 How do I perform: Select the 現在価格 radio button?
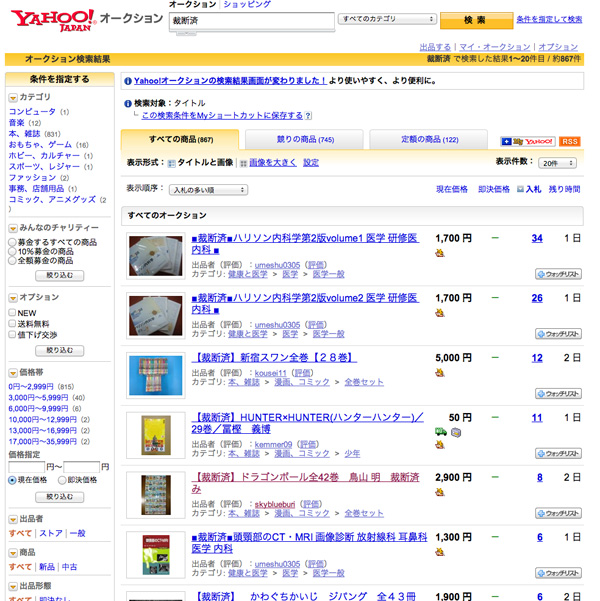pyautogui.click(x=12, y=480)
